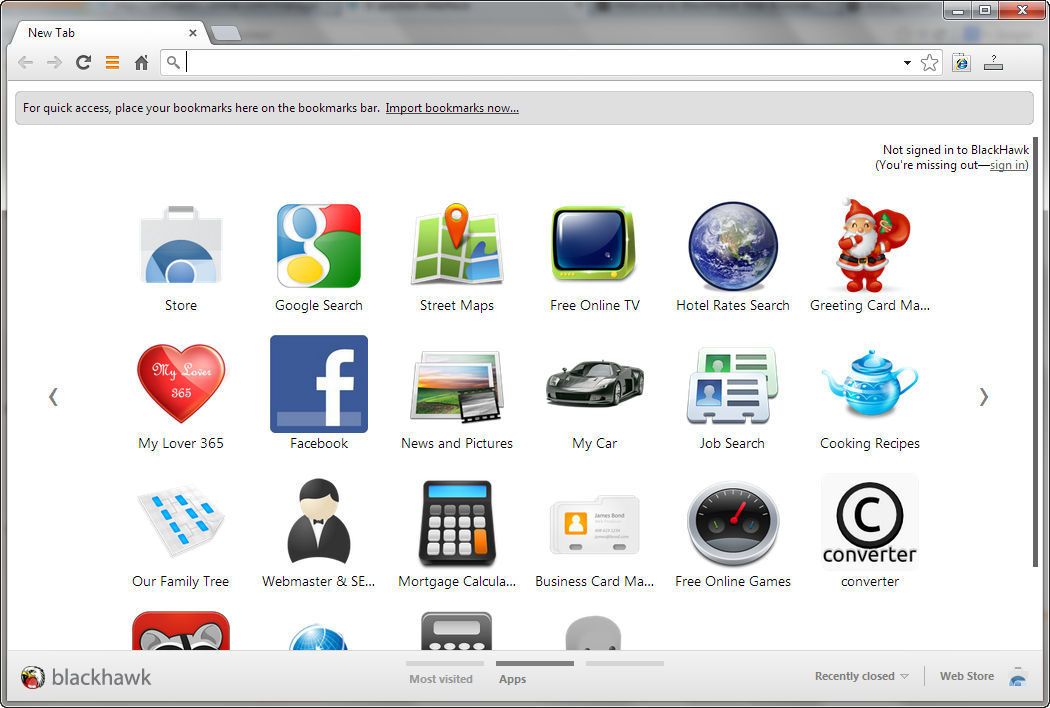
Task: Expand the Recently closed menu
Action: coord(861,676)
